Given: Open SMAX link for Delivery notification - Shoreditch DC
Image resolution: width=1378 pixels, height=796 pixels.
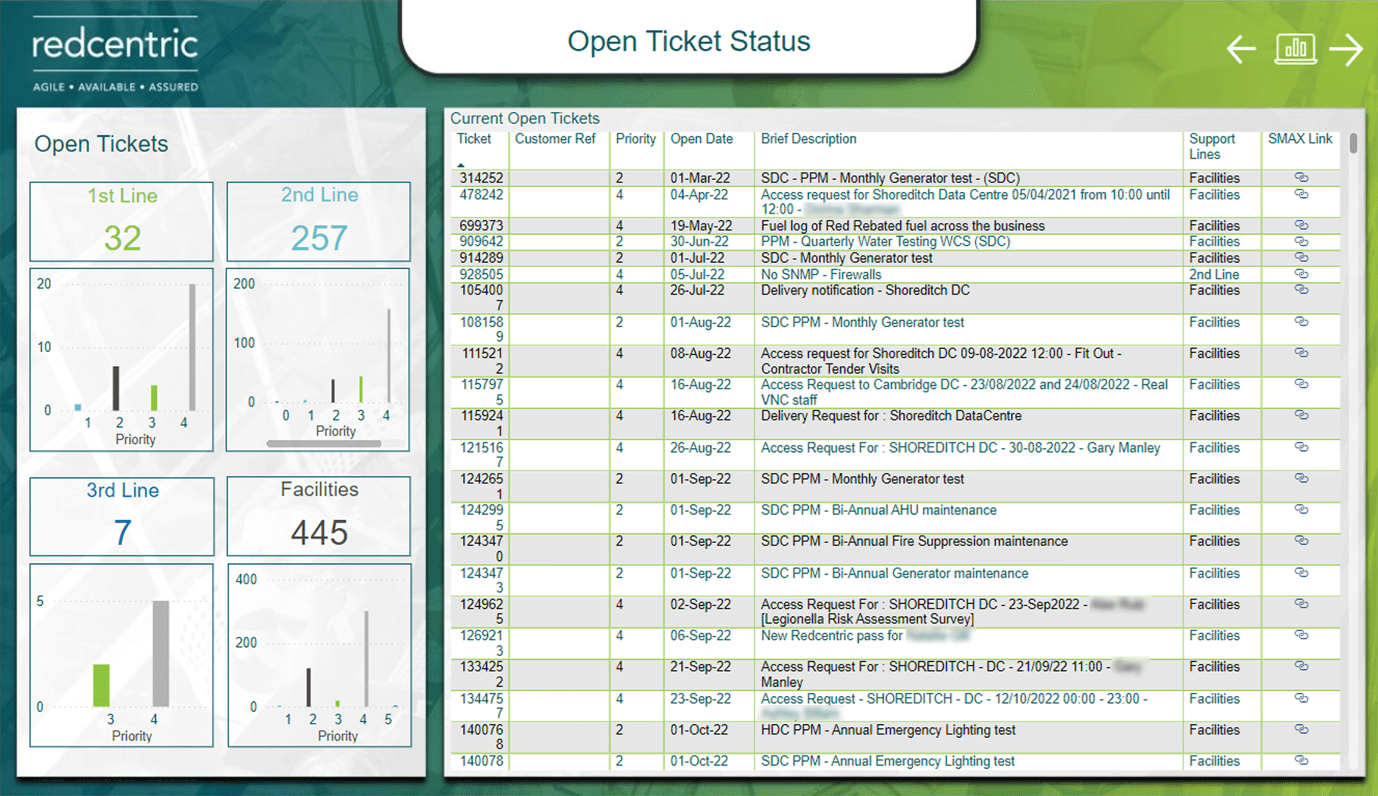Looking at the screenshot, I should [1301, 290].
